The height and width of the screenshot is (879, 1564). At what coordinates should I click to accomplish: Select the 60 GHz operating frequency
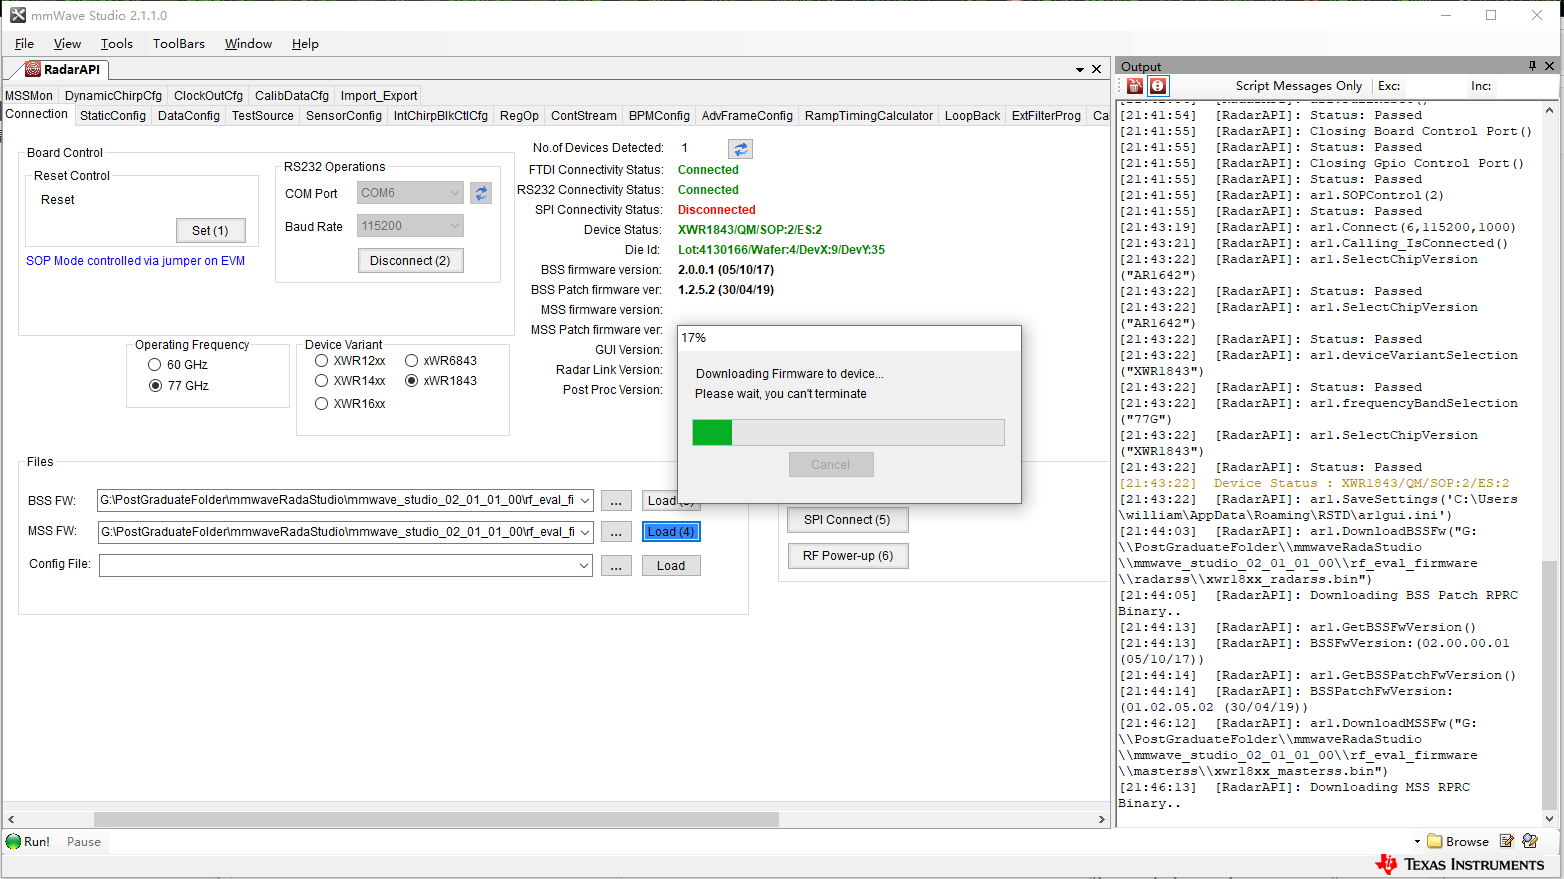[x=155, y=365]
